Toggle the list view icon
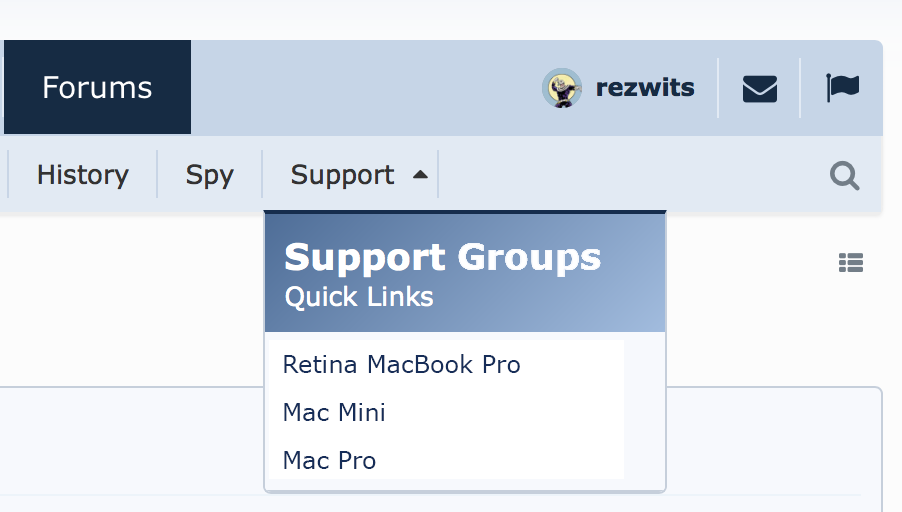This screenshot has height=512, width=902. (850, 263)
